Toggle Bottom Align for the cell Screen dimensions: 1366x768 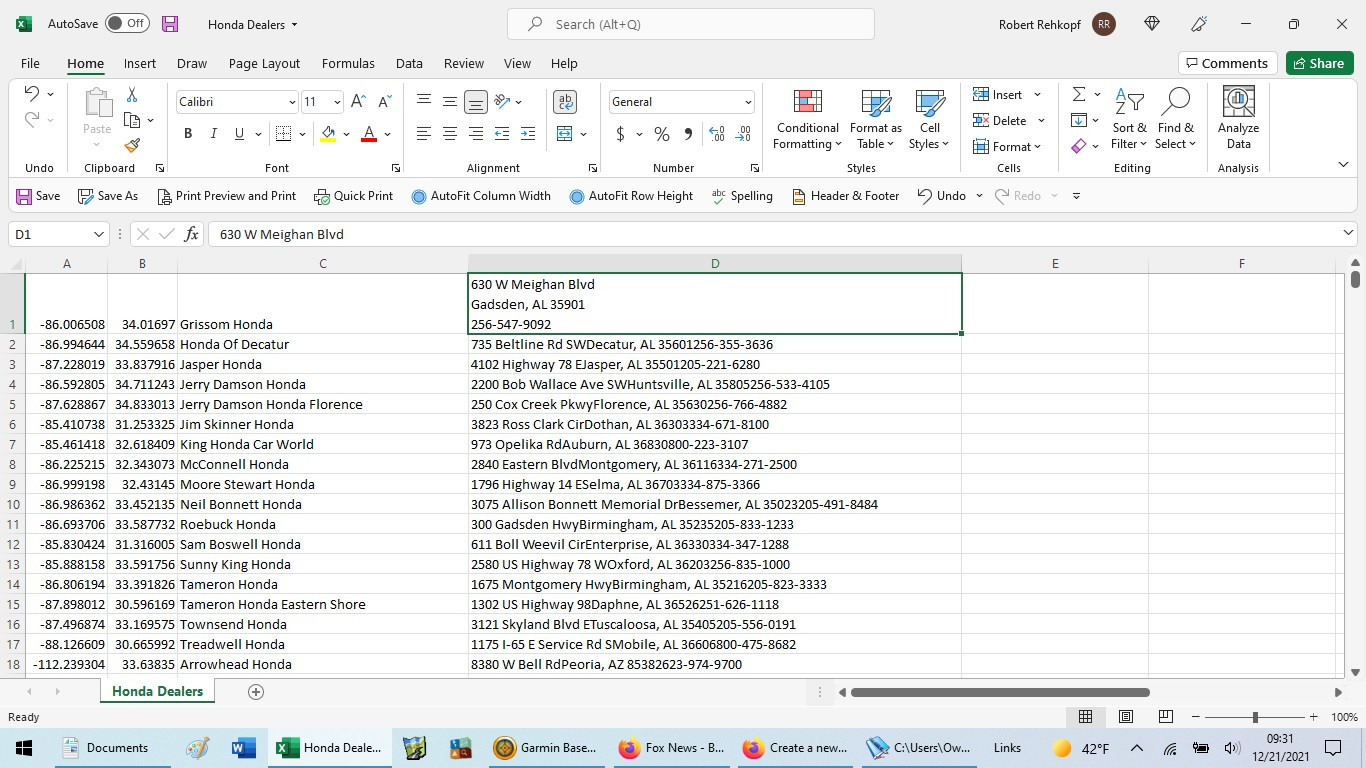pyautogui.click(x=476, y=102)
